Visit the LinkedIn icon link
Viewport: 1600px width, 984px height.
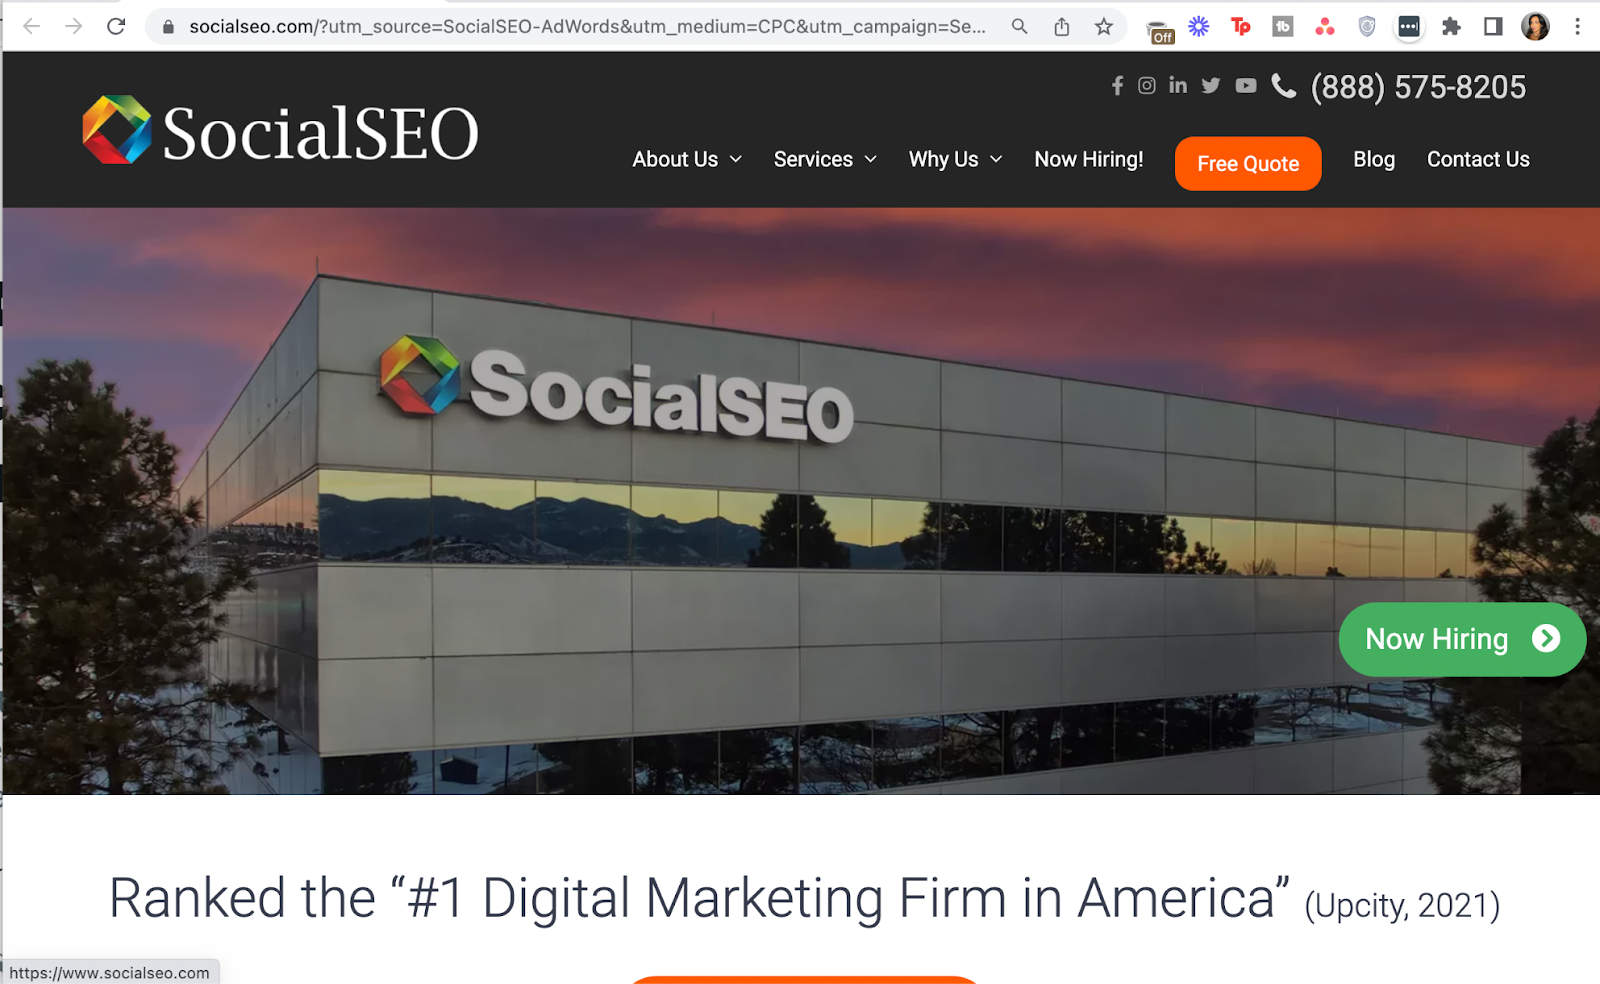pyautogui.click(x=1178, y=85)
